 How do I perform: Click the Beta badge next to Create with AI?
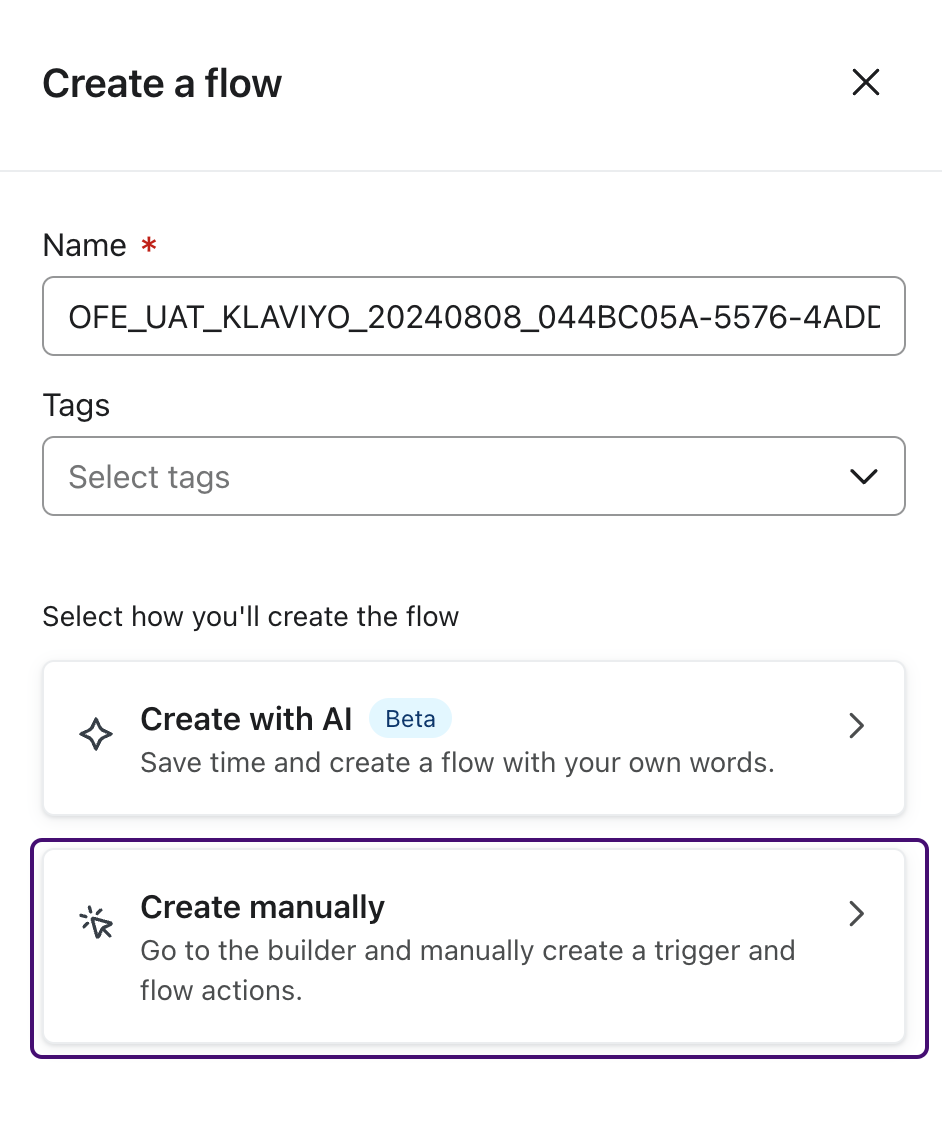point(410,718)
